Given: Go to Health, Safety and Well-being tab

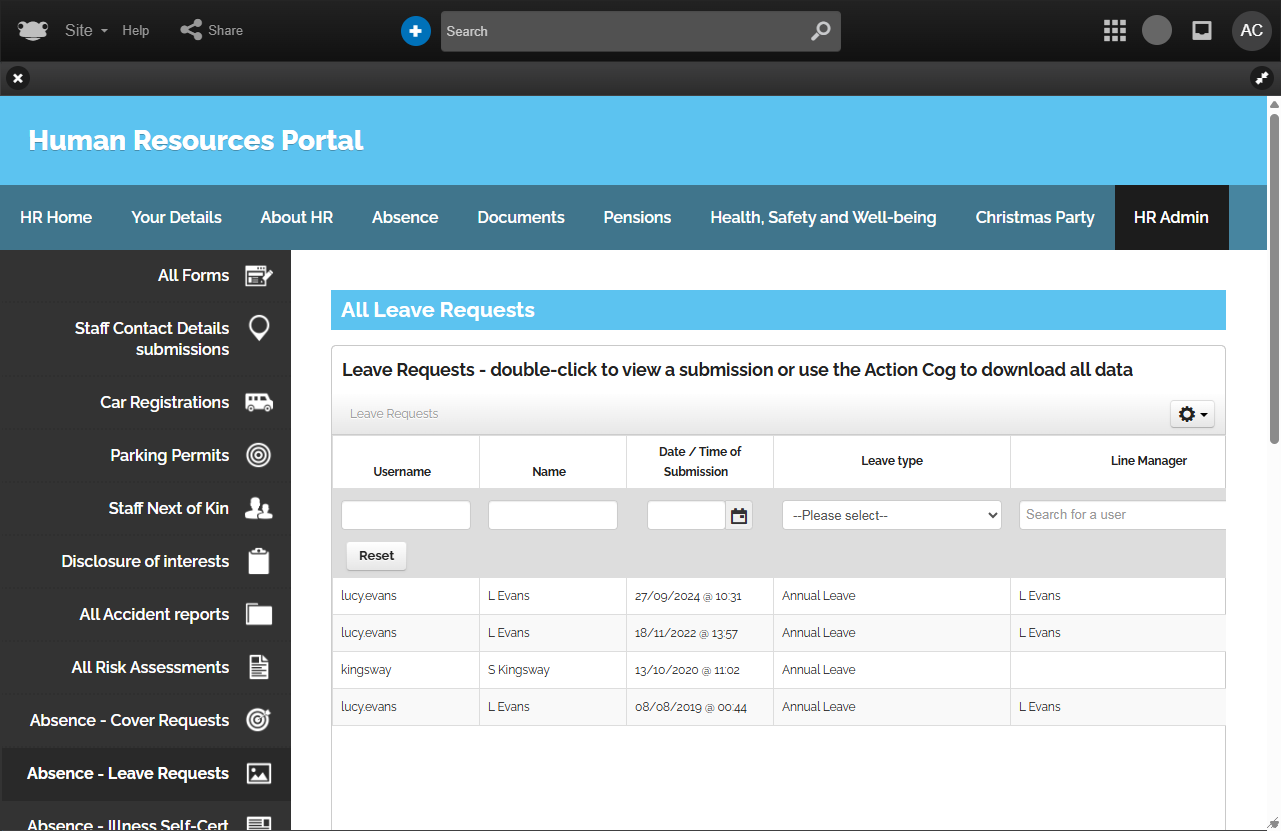Looking at the screenshot, I should (823, 217).
